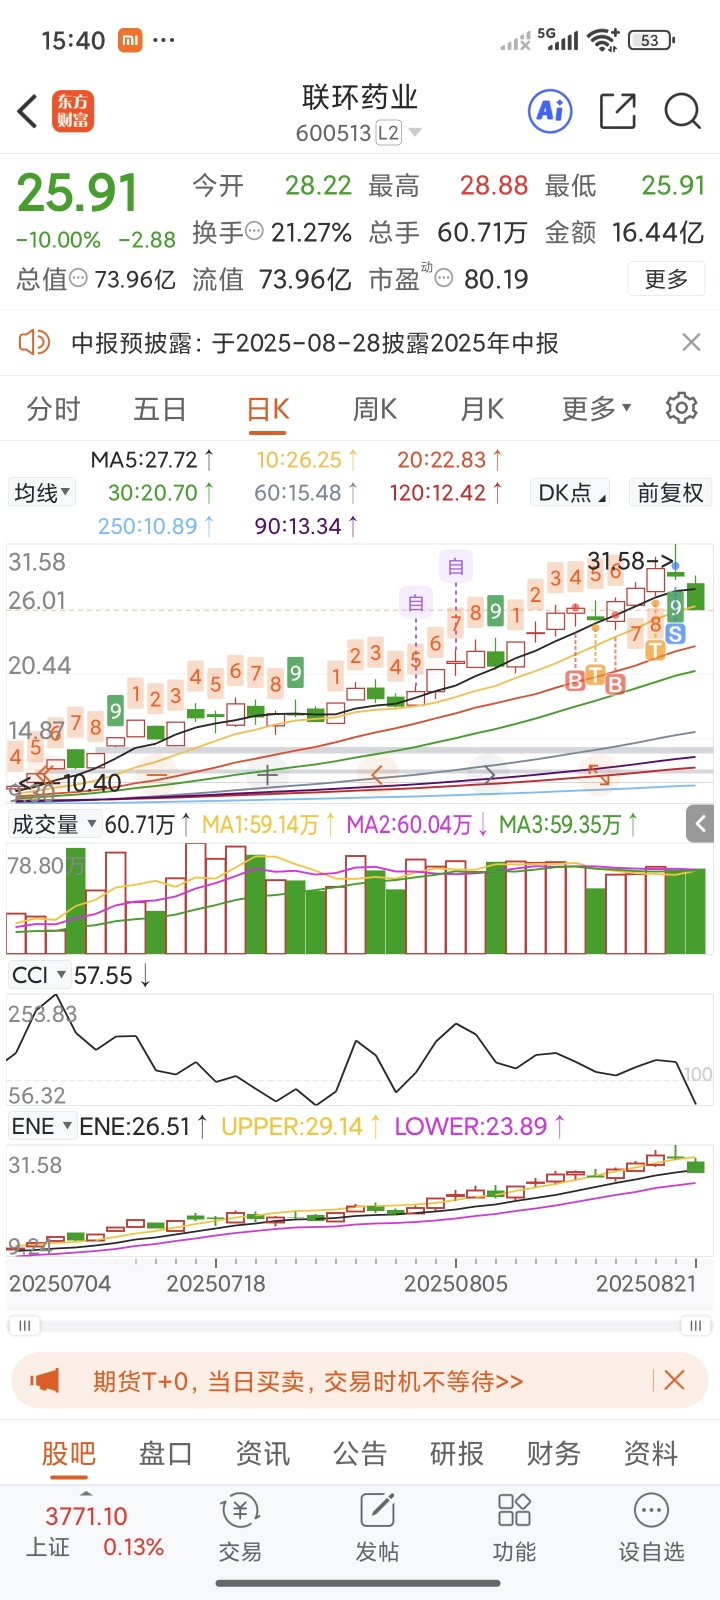Tap the 市盈 info smiley icon
Screen dimensions: 720x1600
(x=444, y=278)
